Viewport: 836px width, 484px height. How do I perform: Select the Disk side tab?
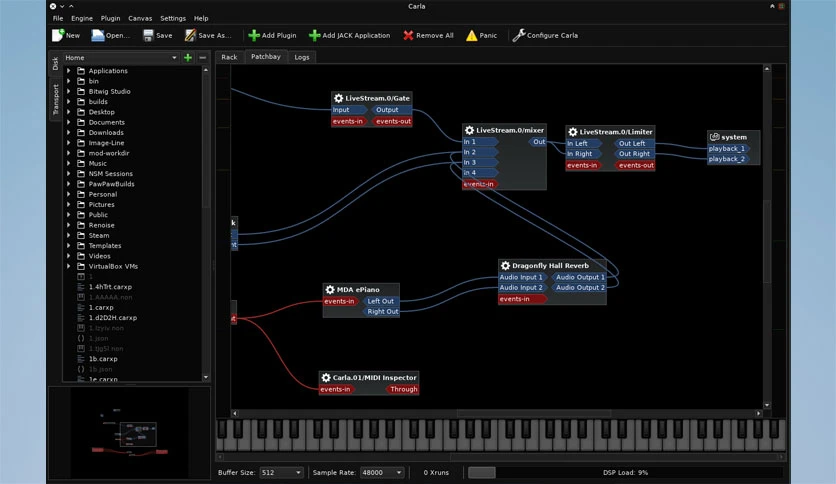point(55,64)
